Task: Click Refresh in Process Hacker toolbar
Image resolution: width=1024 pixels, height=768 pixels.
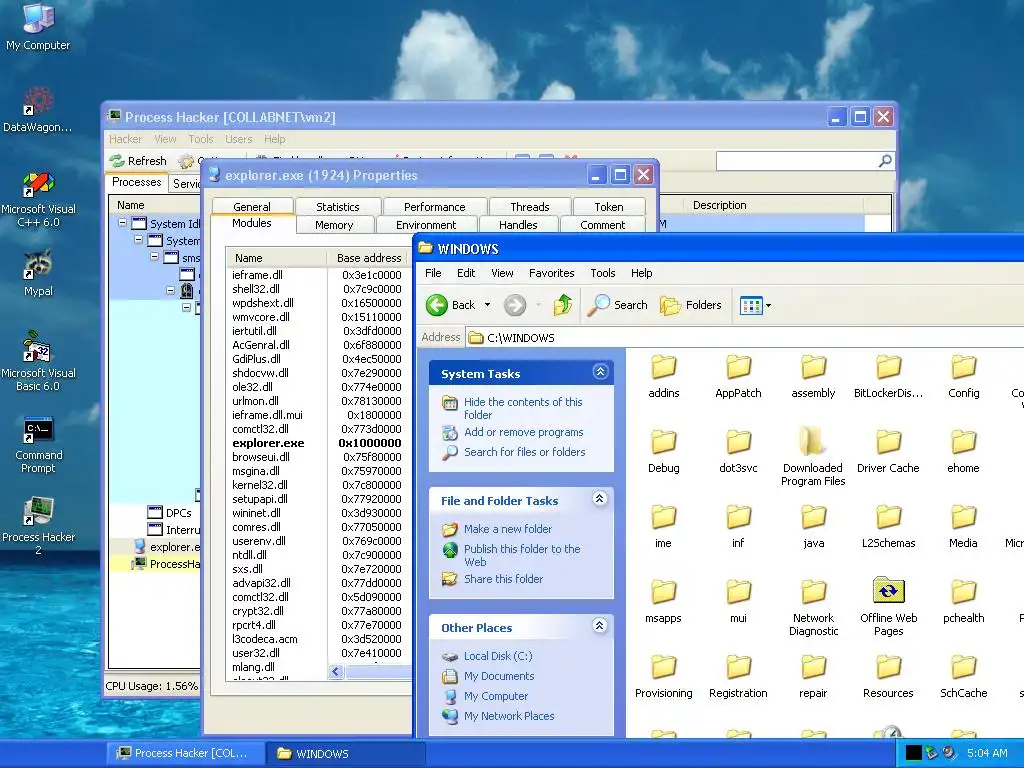Action: 138,161
